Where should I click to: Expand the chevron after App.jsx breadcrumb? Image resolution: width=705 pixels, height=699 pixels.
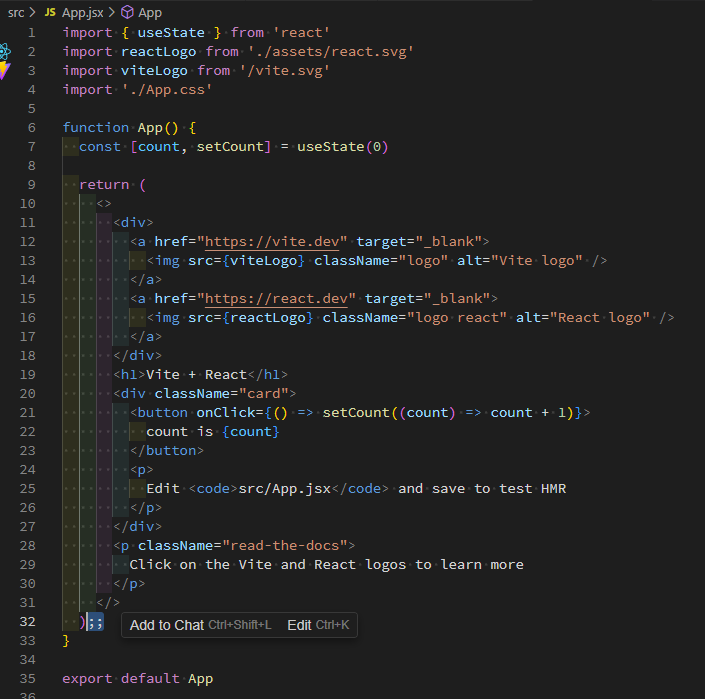(111, 12)
